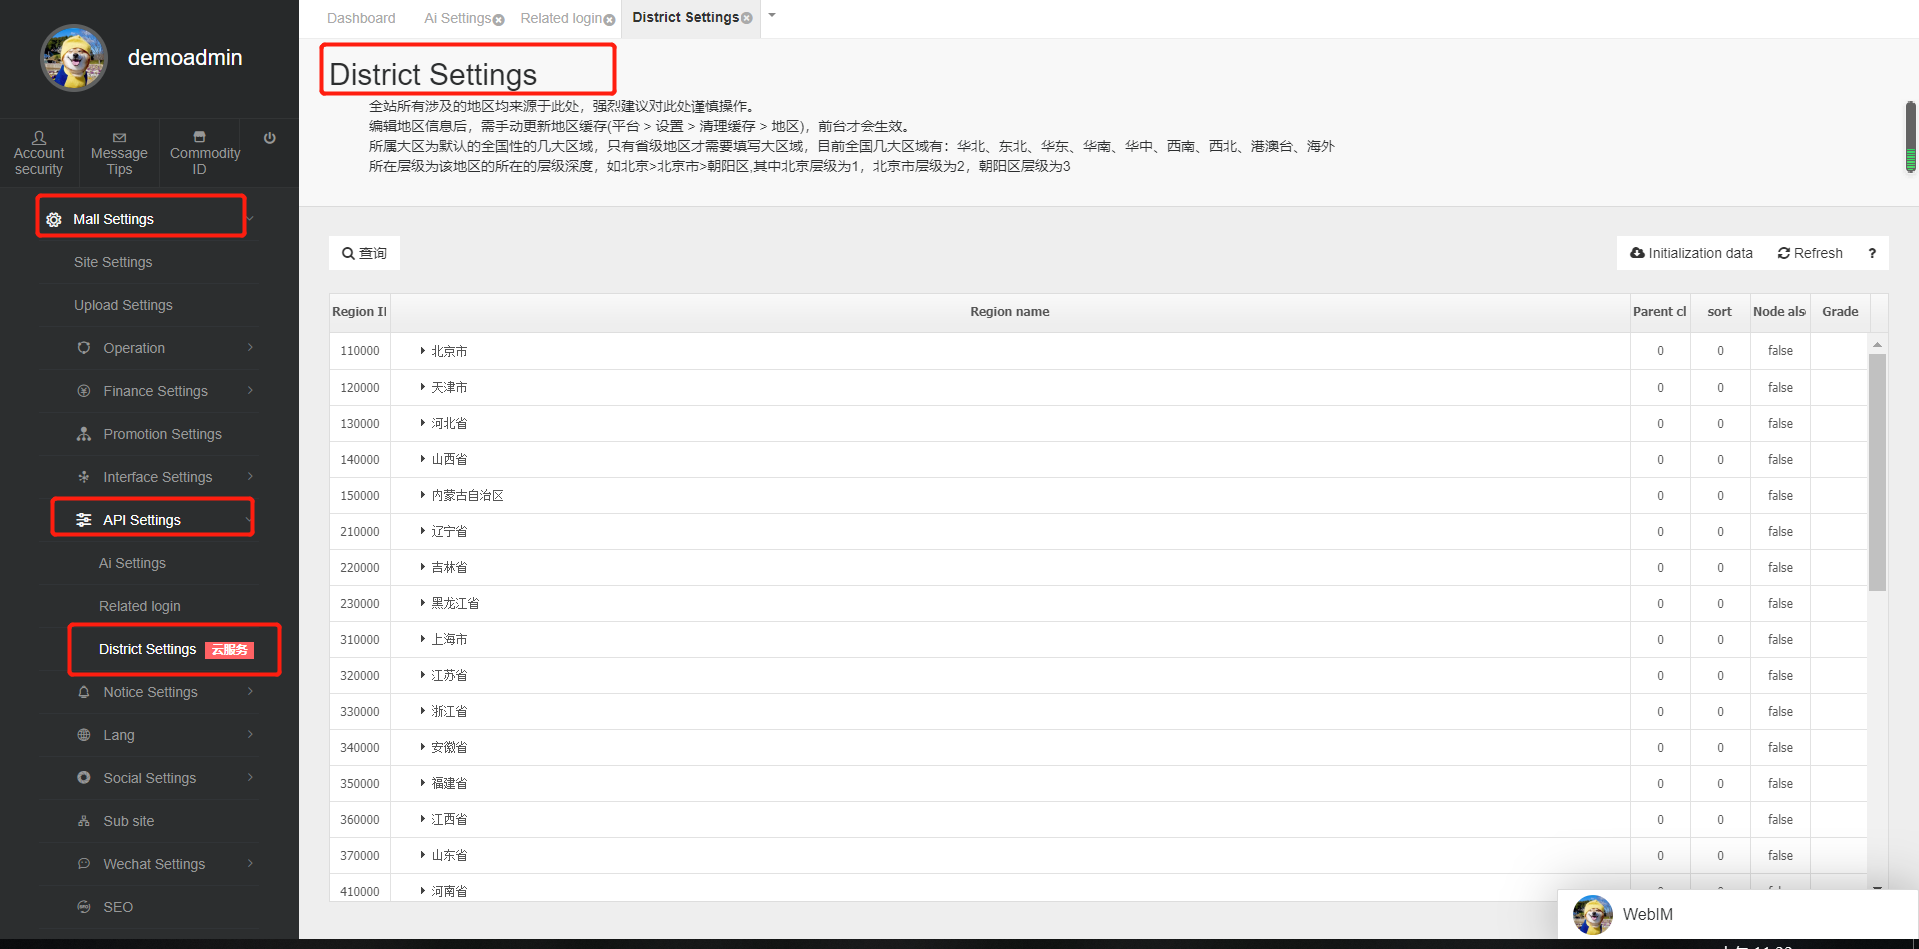Click the sort column header

click(x=1719, y=312)
